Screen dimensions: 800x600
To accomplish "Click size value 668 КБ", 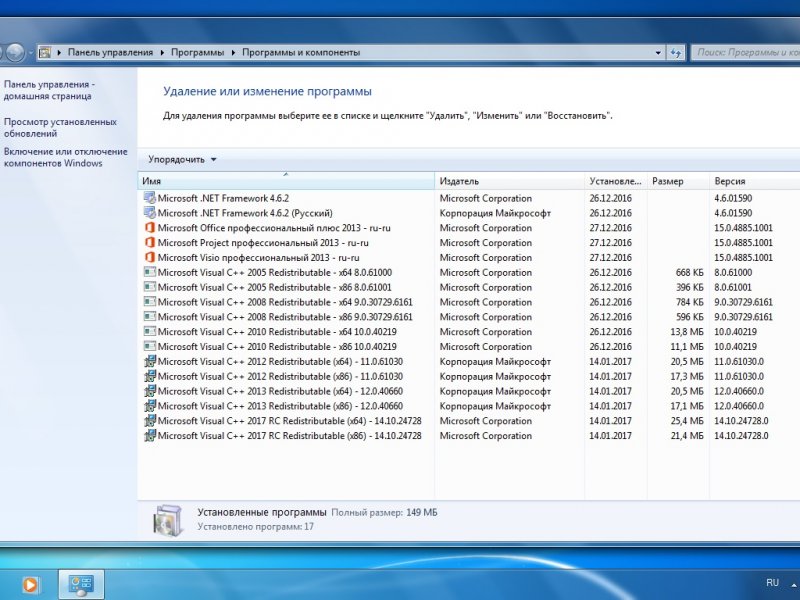I will click(x=689, y=272).
